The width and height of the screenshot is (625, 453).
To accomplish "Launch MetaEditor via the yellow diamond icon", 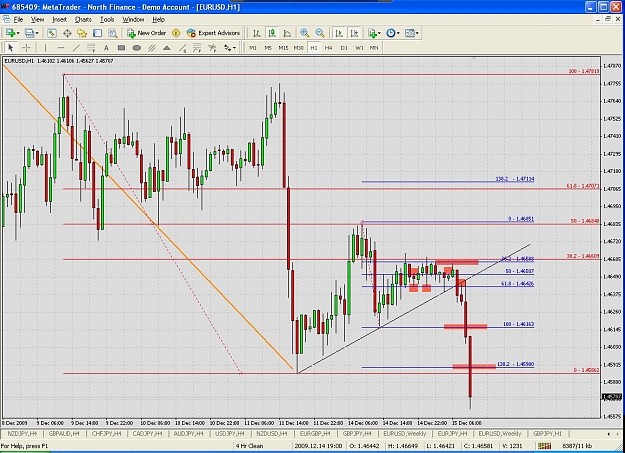I will tap(176, 33).
